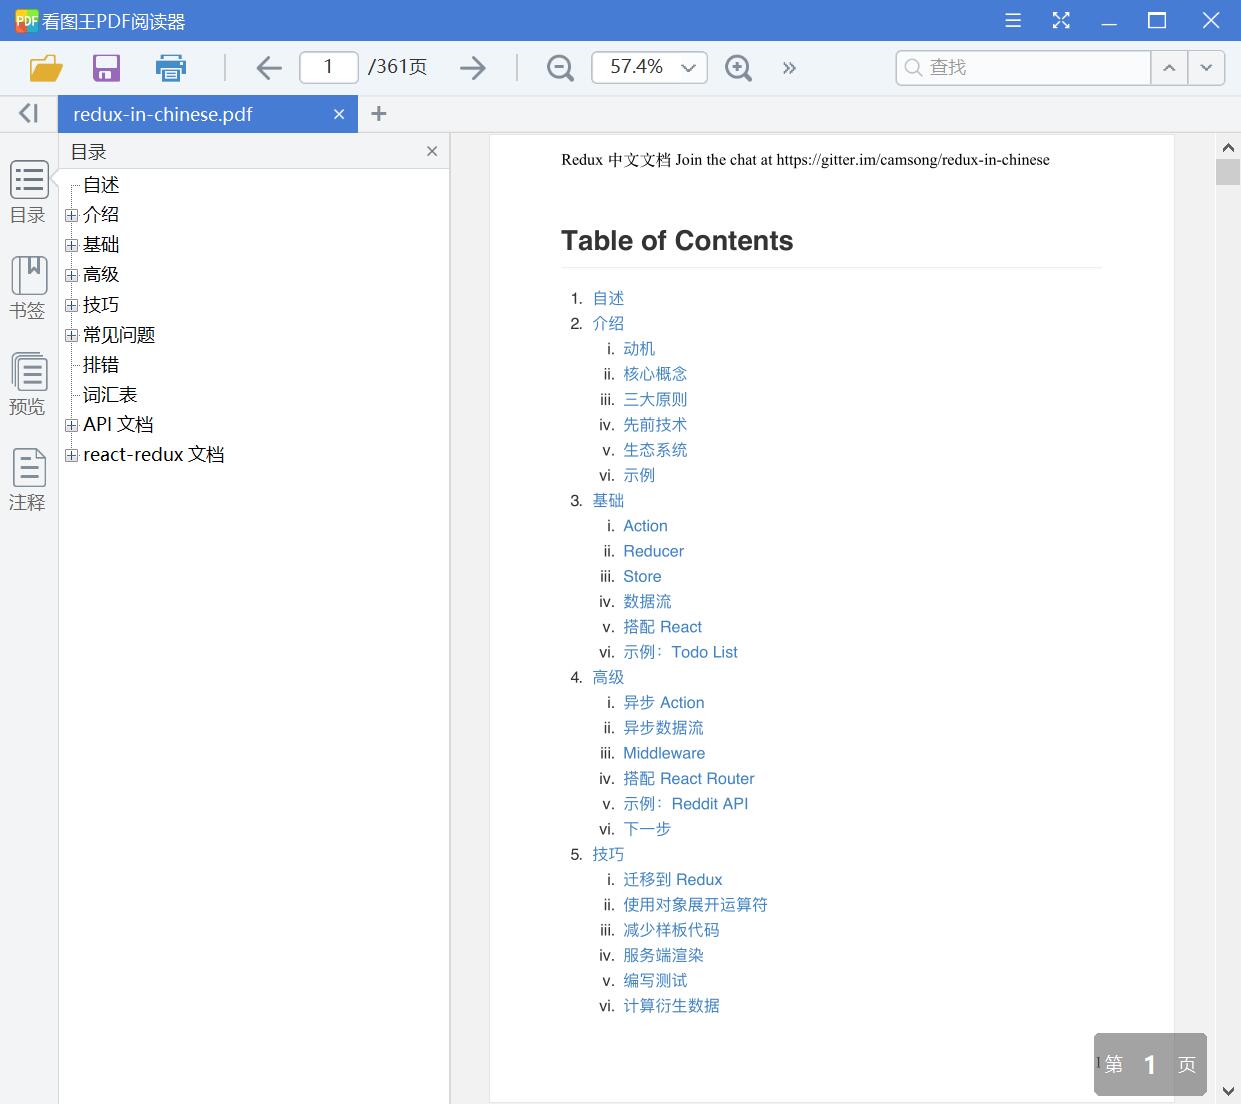Open the 示例：Reddit API link
Viewport: 1241px width, 1104px height.
pyautogui.click(x=685, y=804)
